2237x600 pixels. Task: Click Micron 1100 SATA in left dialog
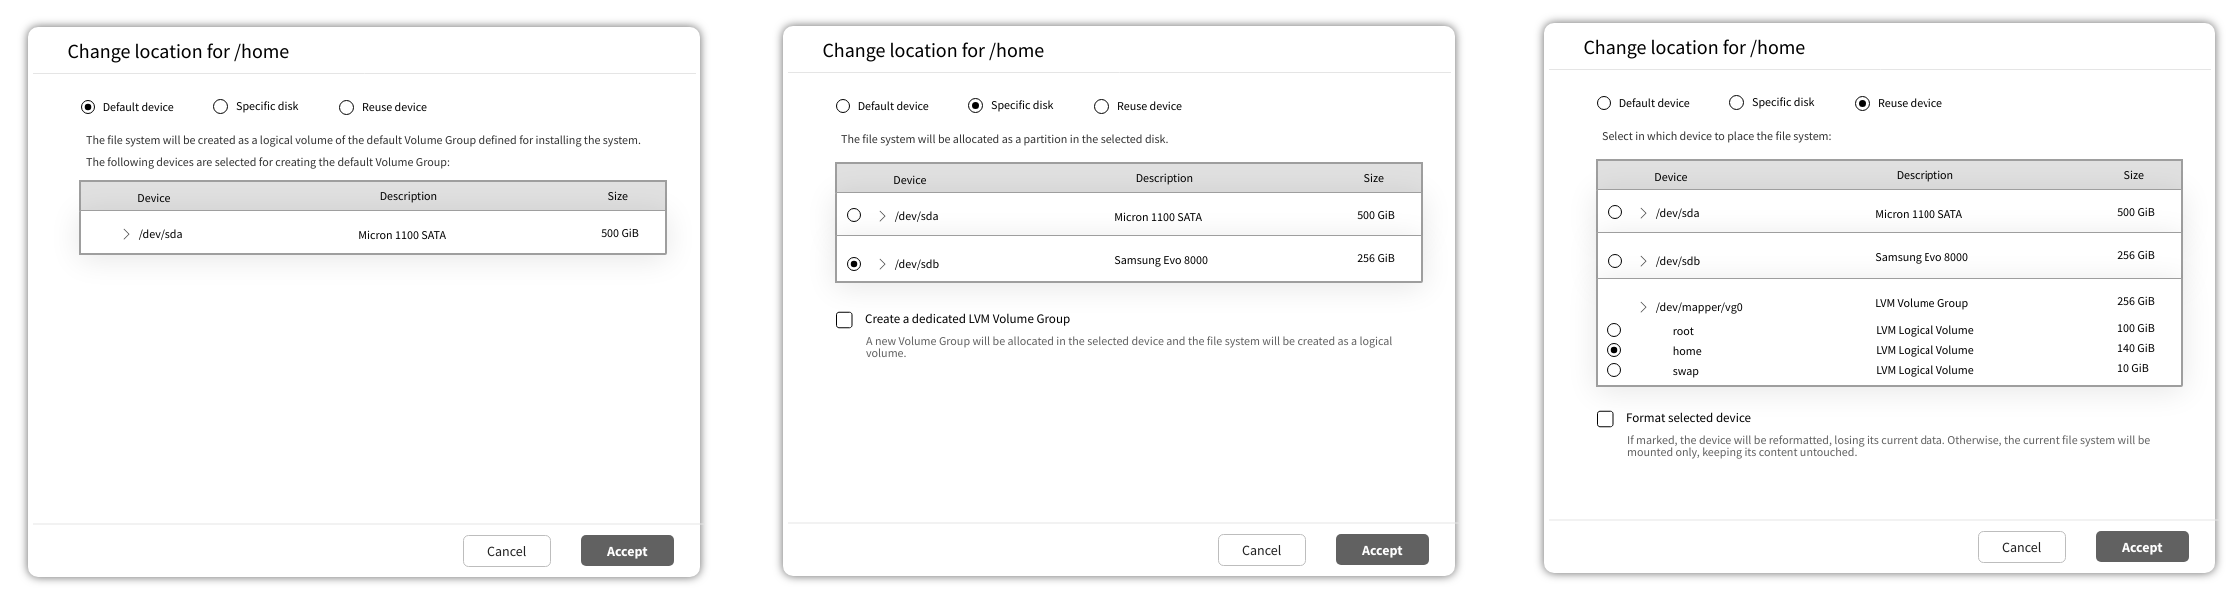pyautogui.click(x=402, y=235)
